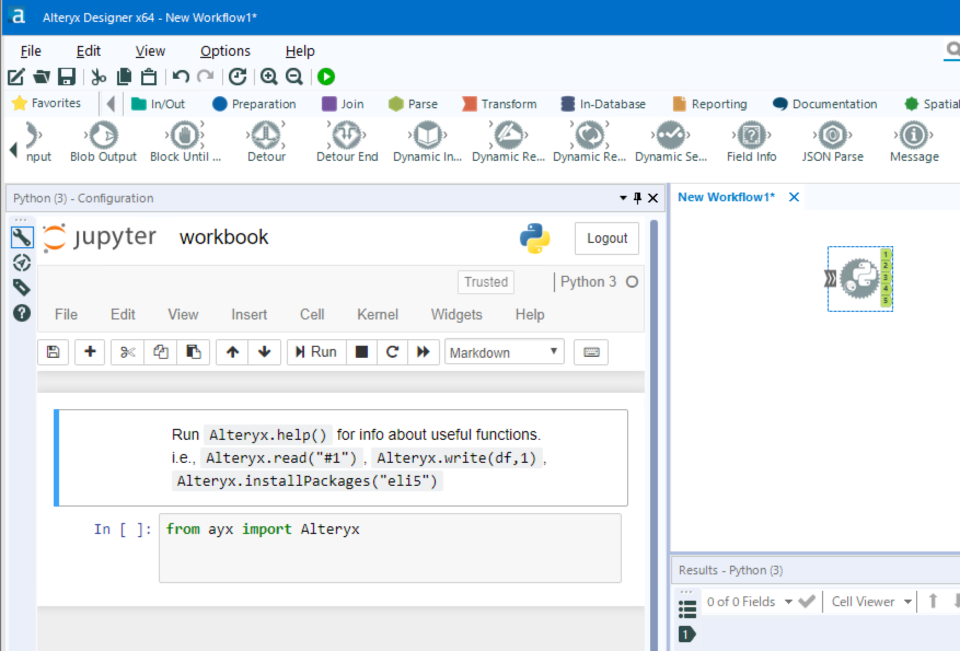Click the Logout button in Jupyter
This screenshot has width=960, height=651.
[x=607, y=238]
